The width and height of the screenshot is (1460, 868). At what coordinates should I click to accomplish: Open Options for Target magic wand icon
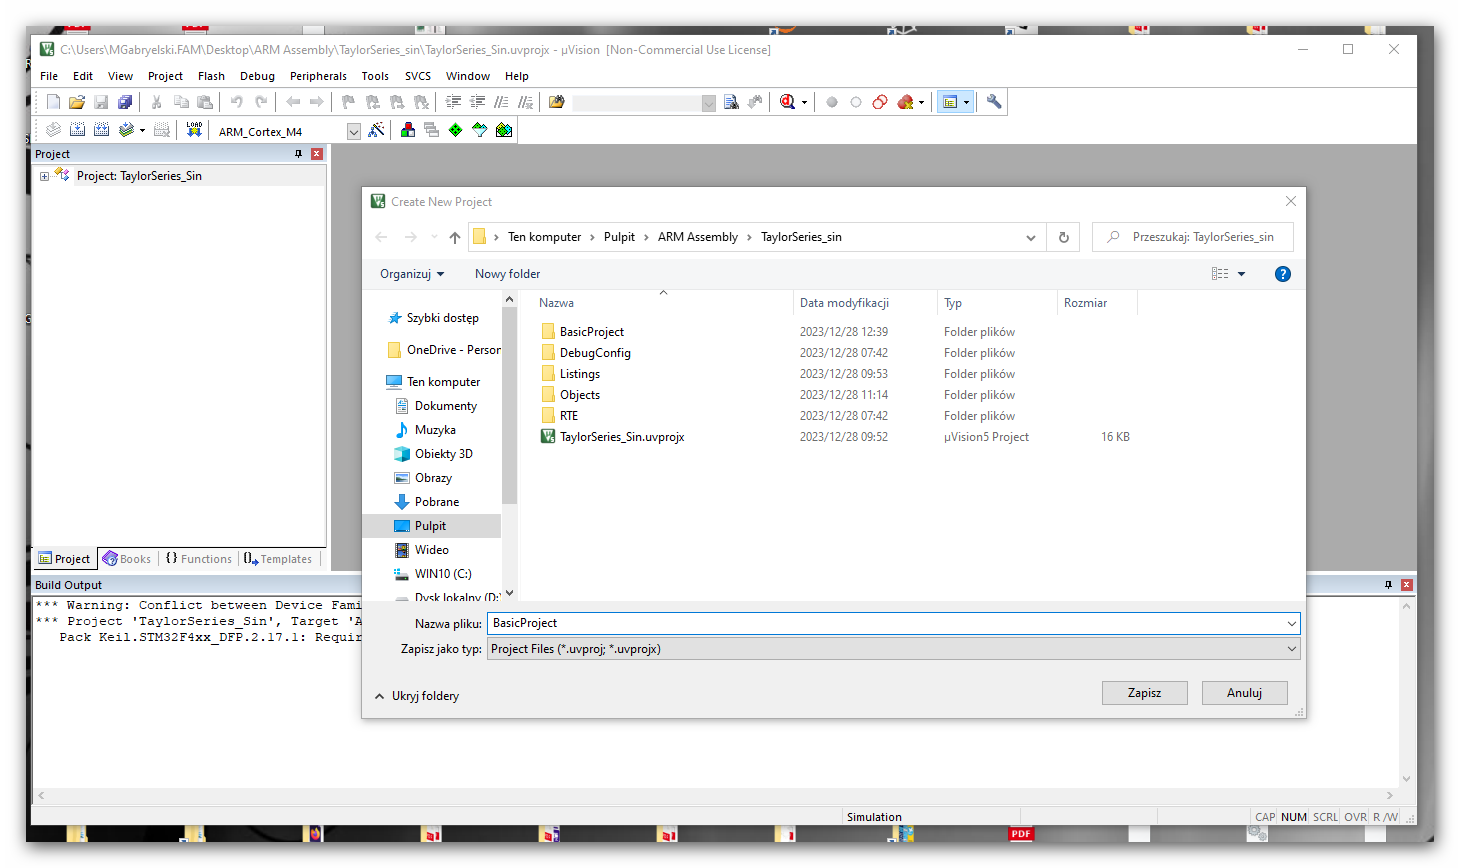pyautogui.click(x=377, y=130)
